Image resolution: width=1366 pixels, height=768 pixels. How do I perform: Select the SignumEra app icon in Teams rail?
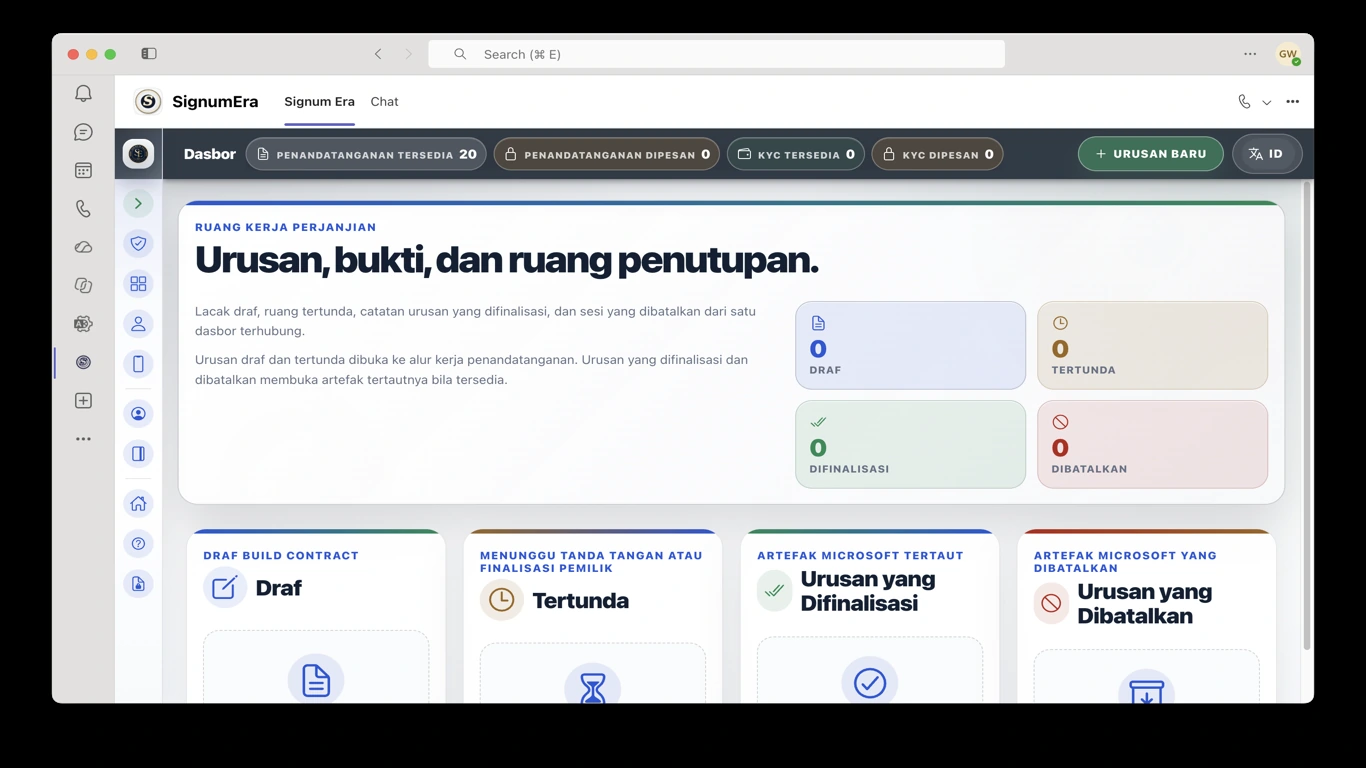click(83, 362)
